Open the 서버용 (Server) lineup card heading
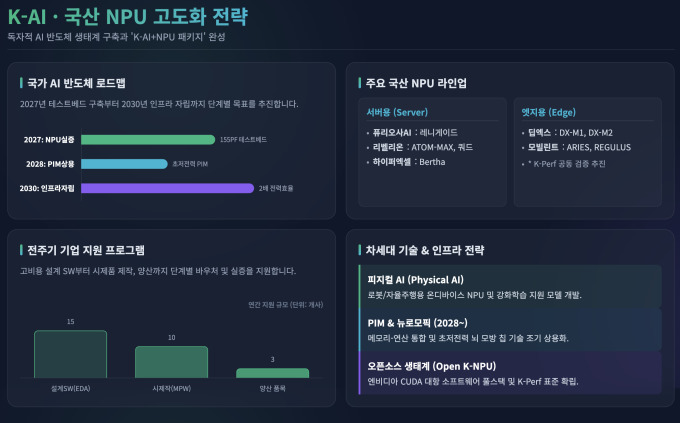This screenshot has height=423, width=680. point(398,112)
